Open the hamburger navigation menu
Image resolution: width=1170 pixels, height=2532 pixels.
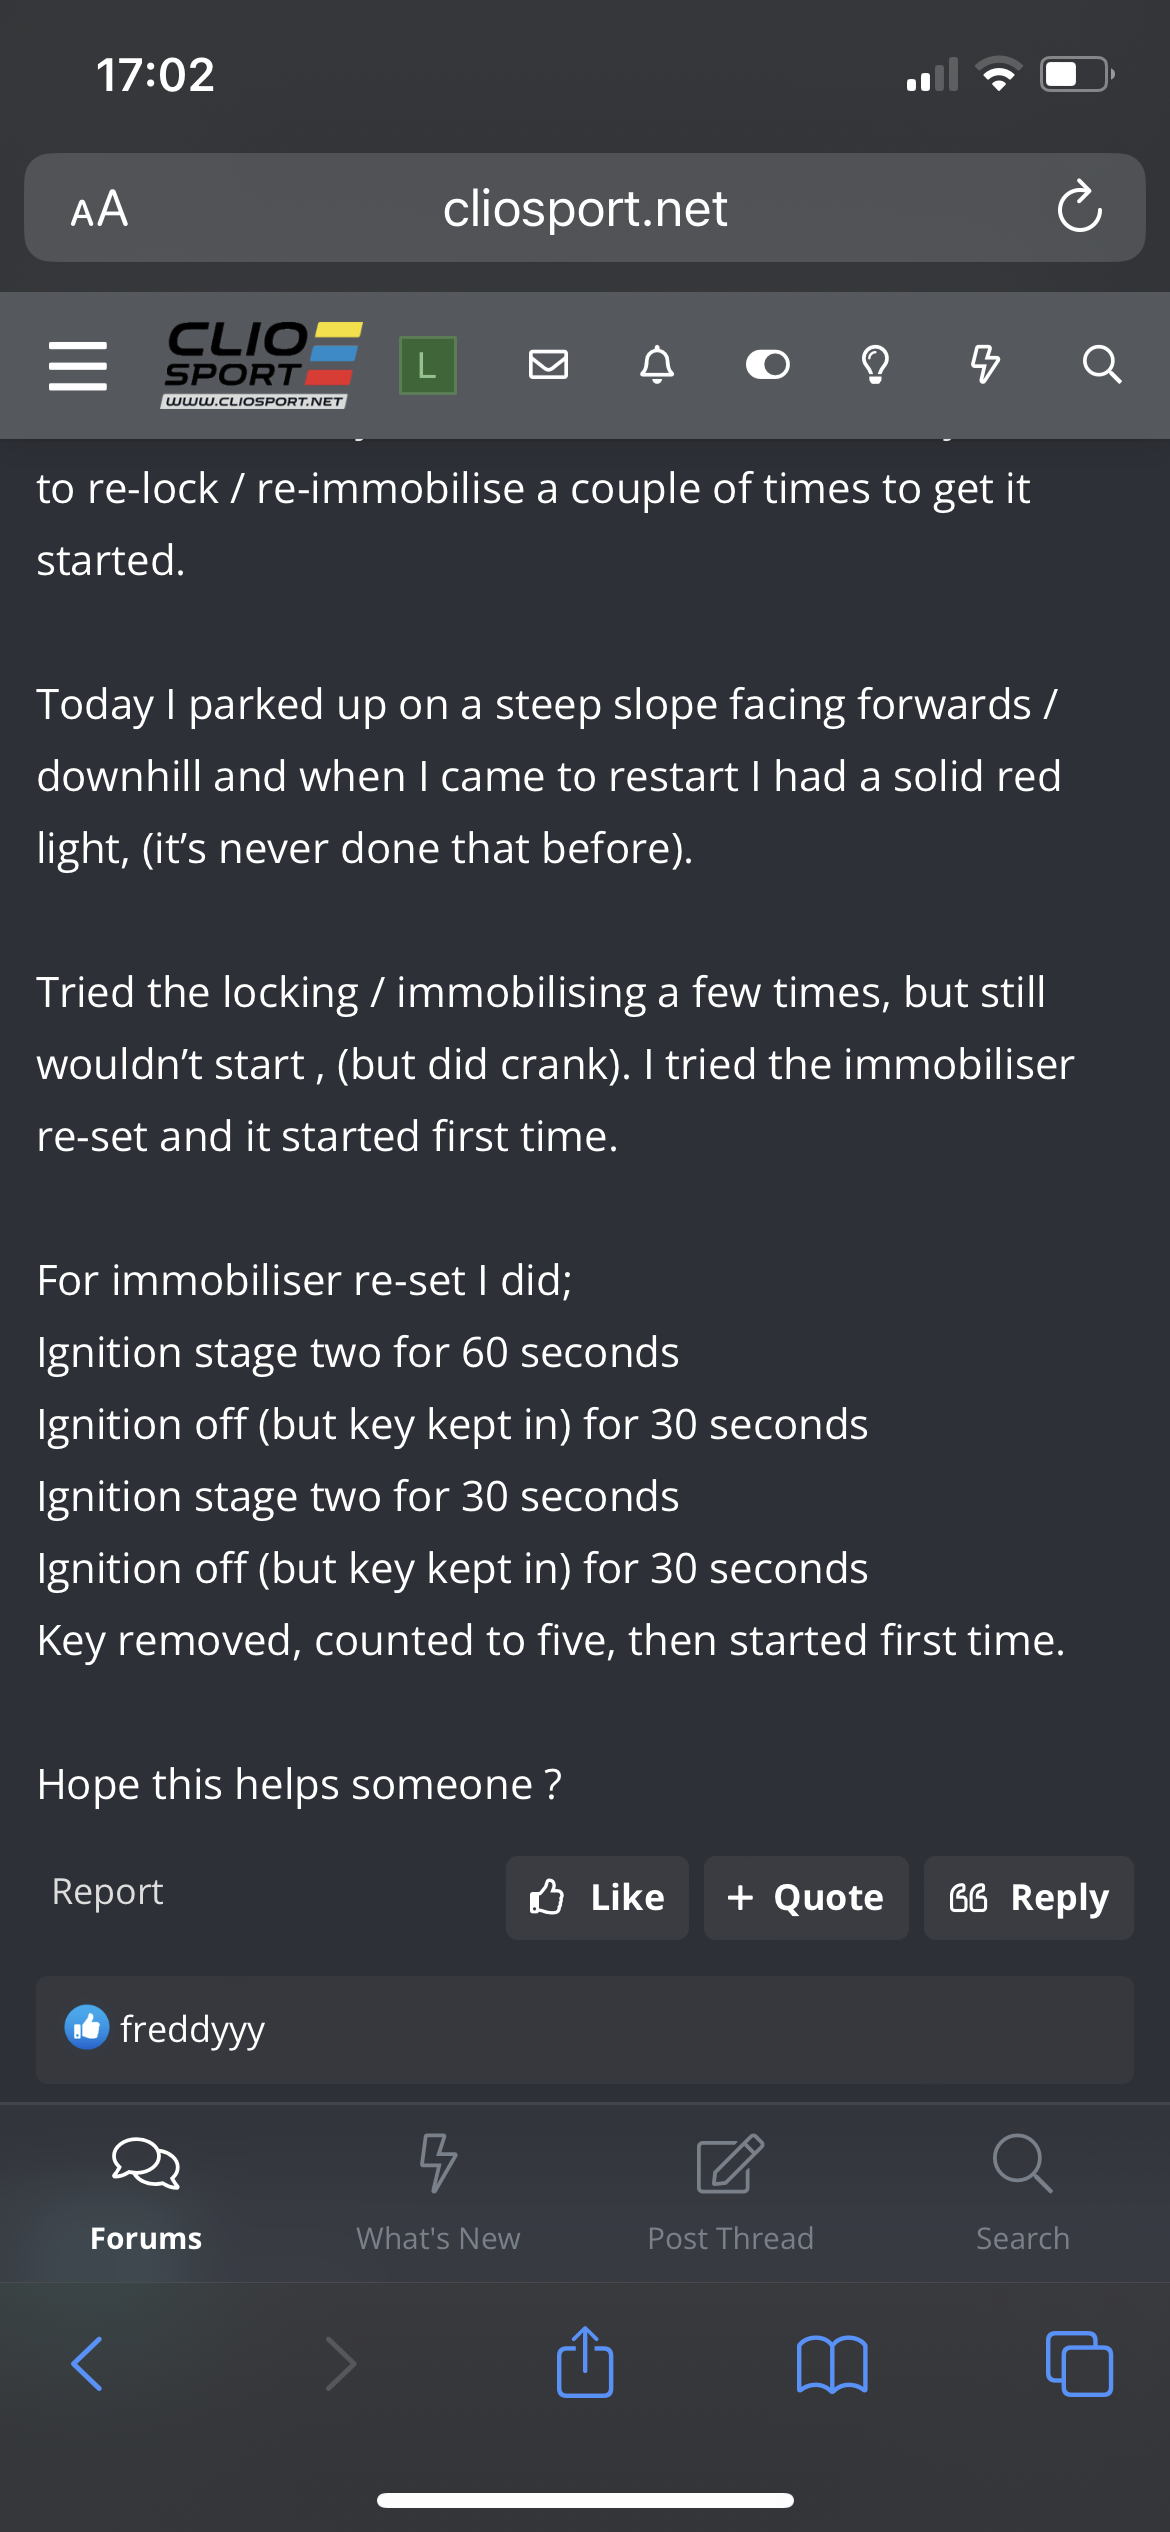[x=78, y=365]
